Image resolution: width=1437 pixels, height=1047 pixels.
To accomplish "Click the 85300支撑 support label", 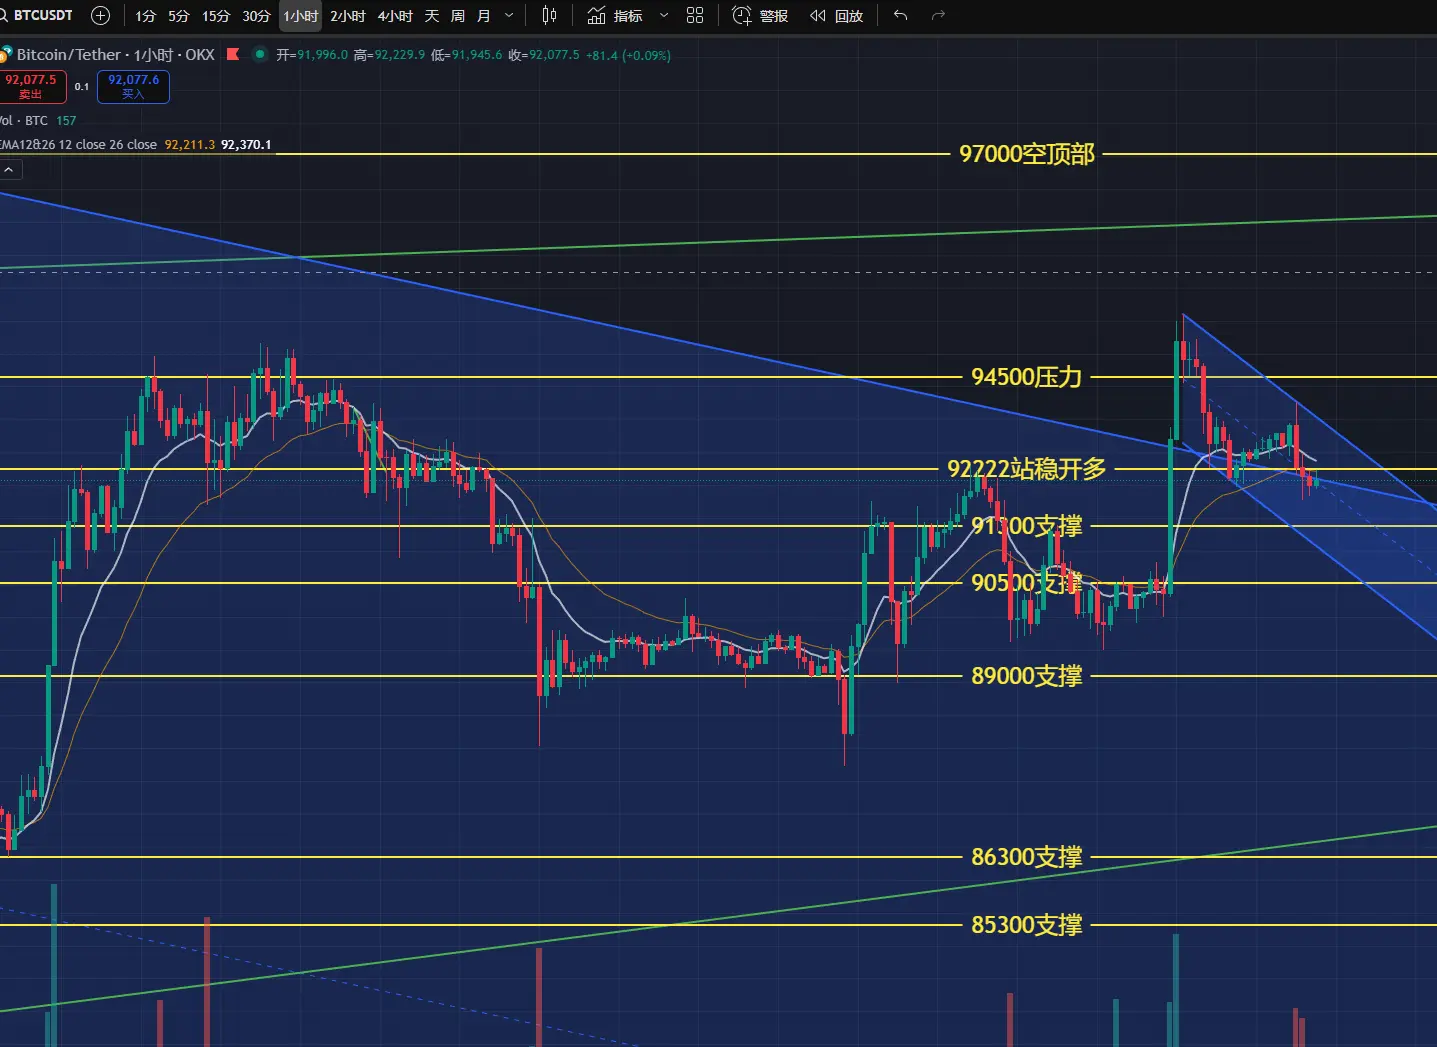I will point(1027,925).
